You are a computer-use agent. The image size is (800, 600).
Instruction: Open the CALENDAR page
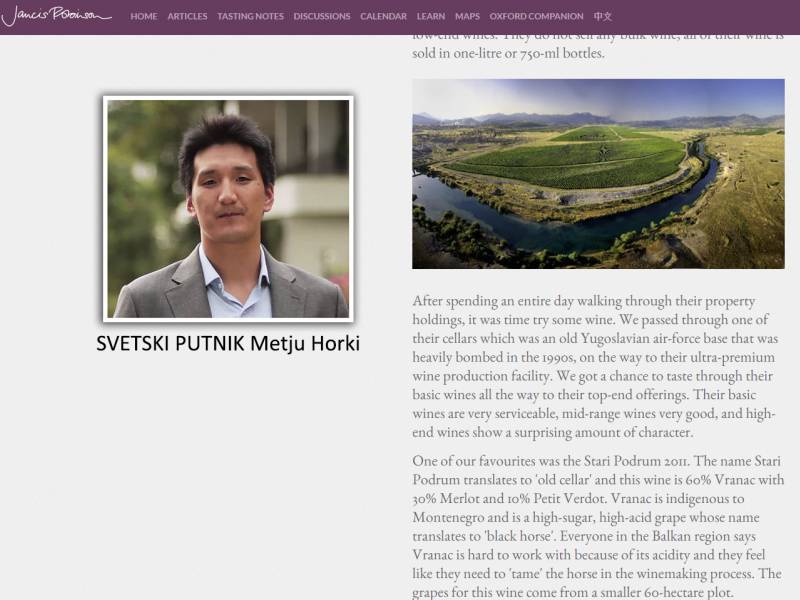click(383, 17)
